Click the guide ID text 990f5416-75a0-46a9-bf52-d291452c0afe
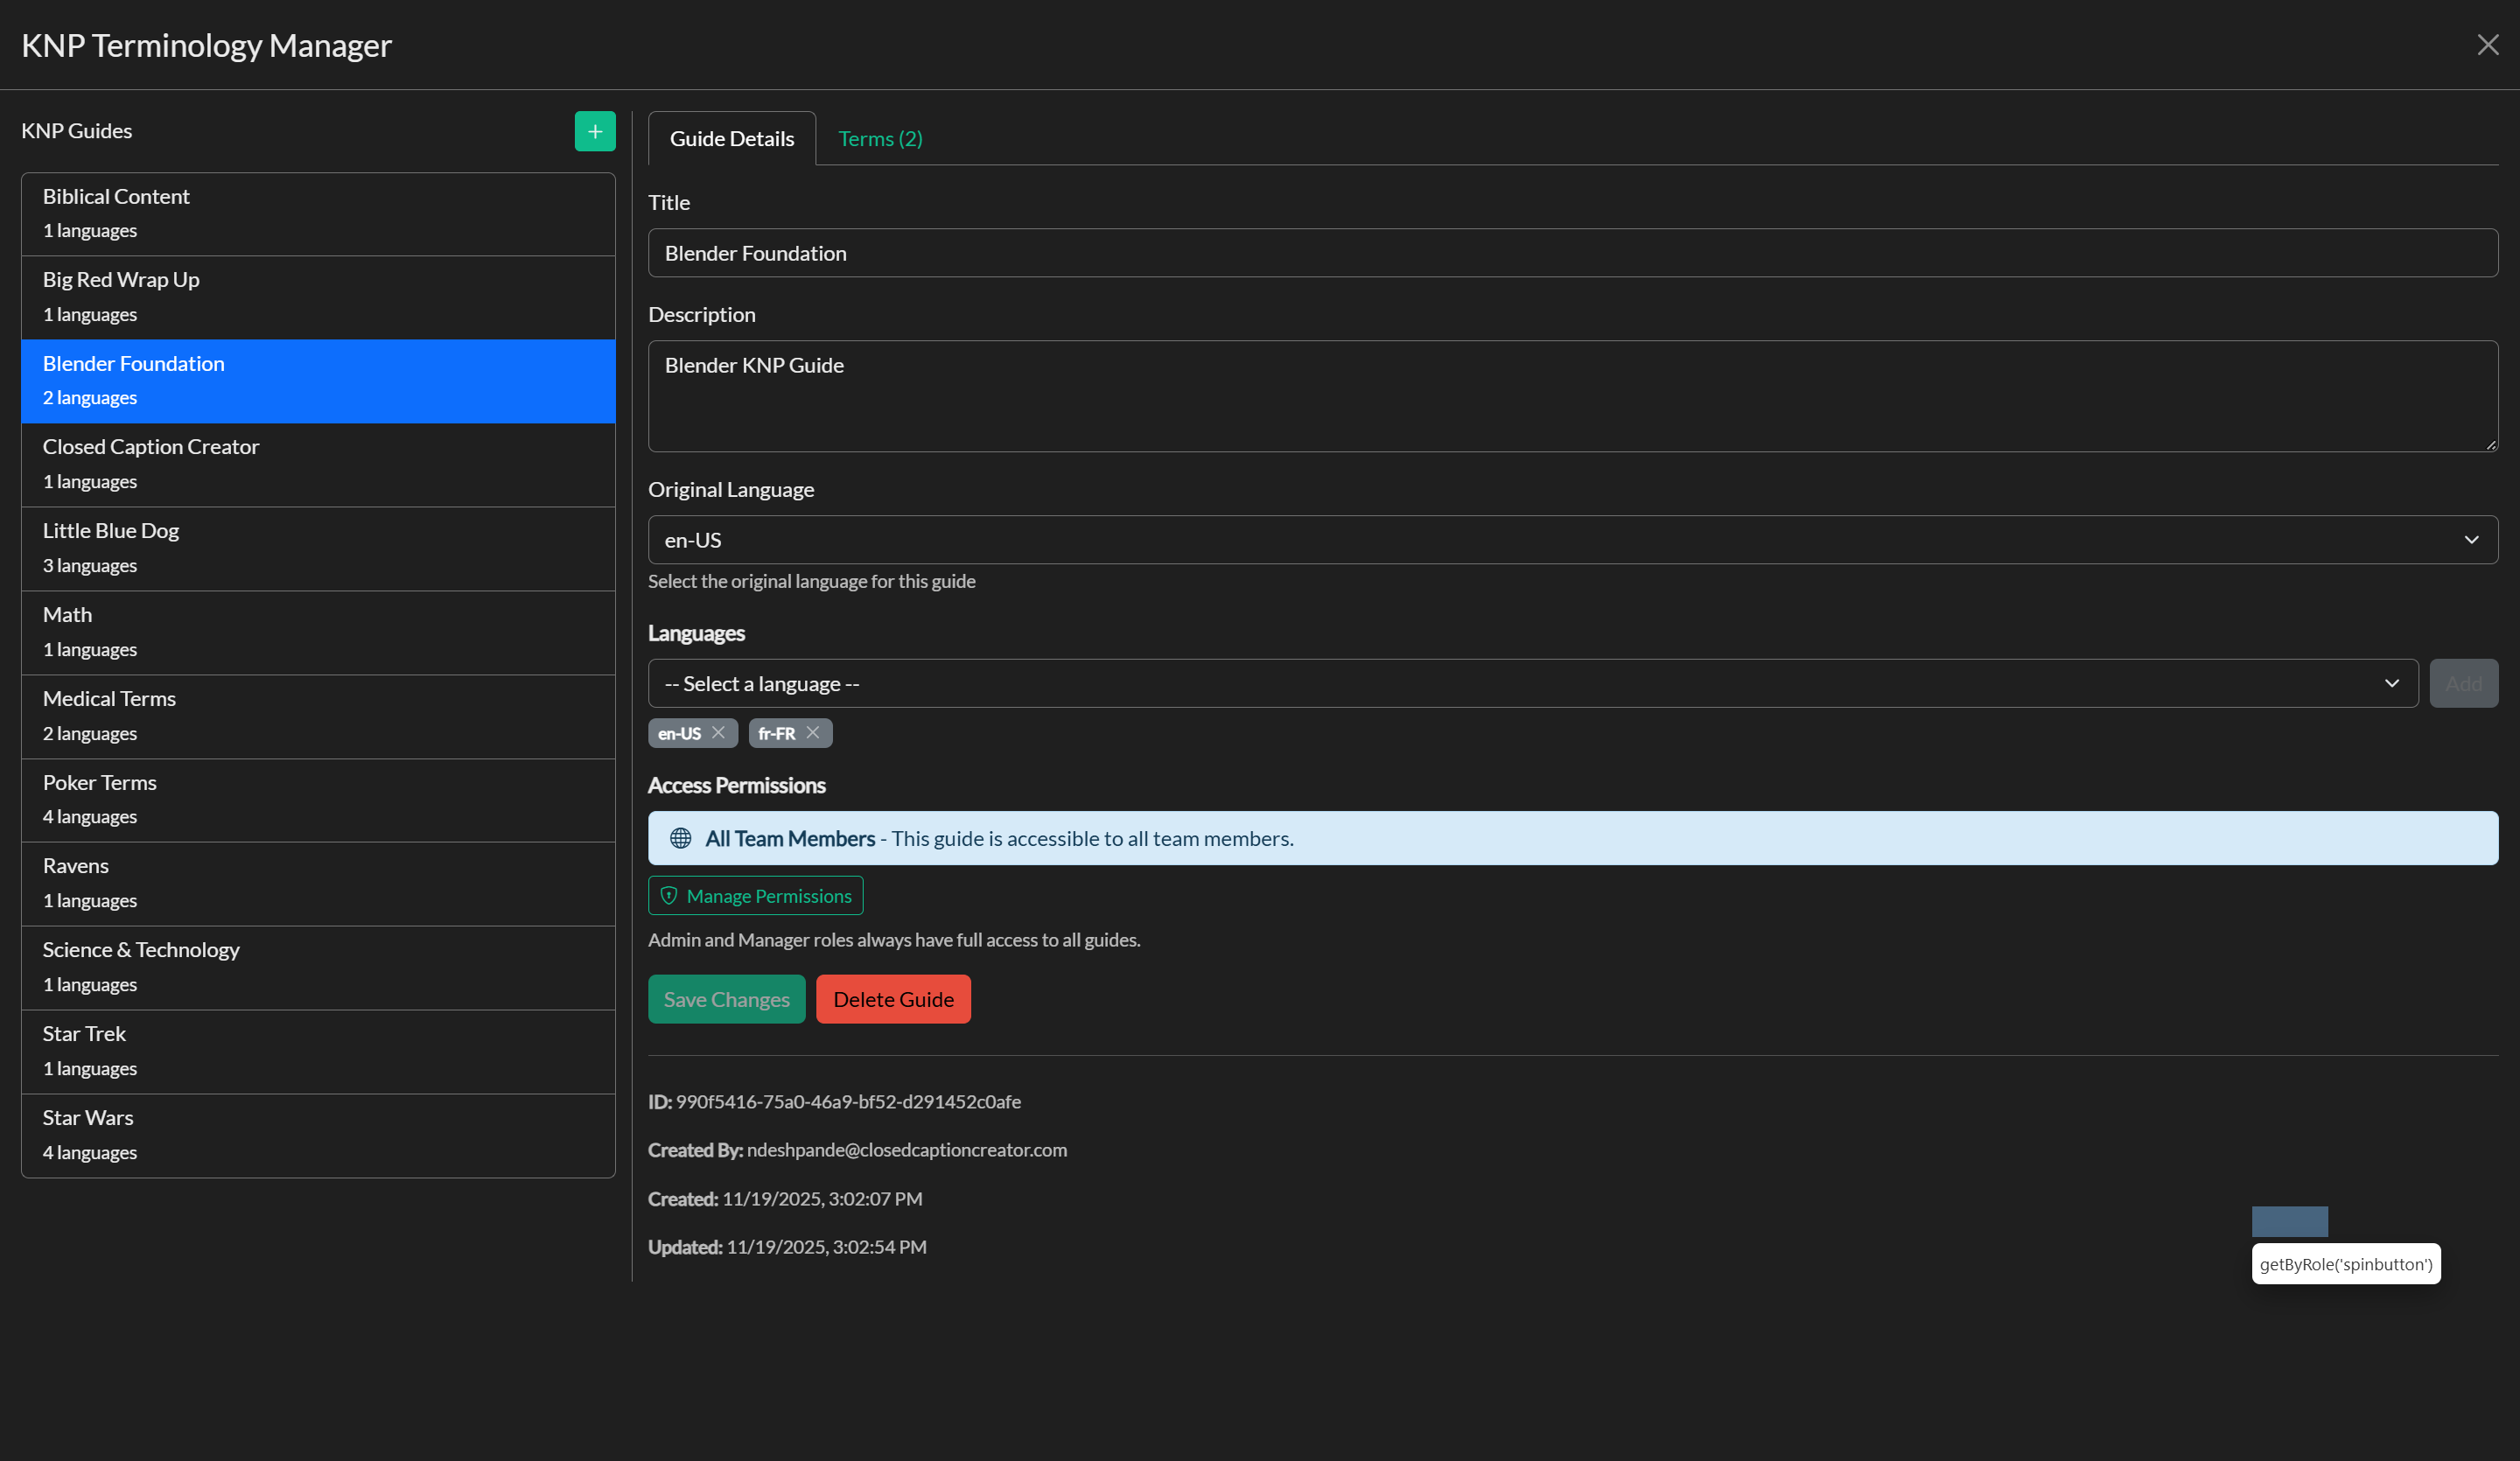 pos(848,1102)
